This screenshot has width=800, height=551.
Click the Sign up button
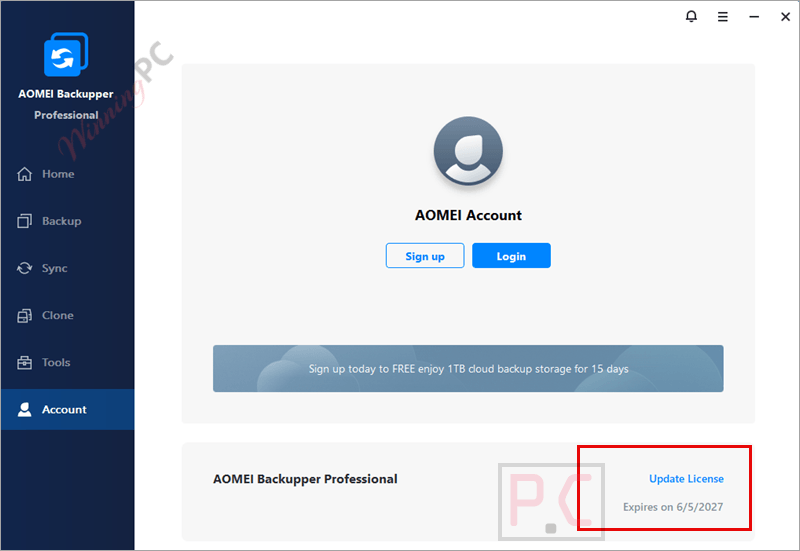425,256
